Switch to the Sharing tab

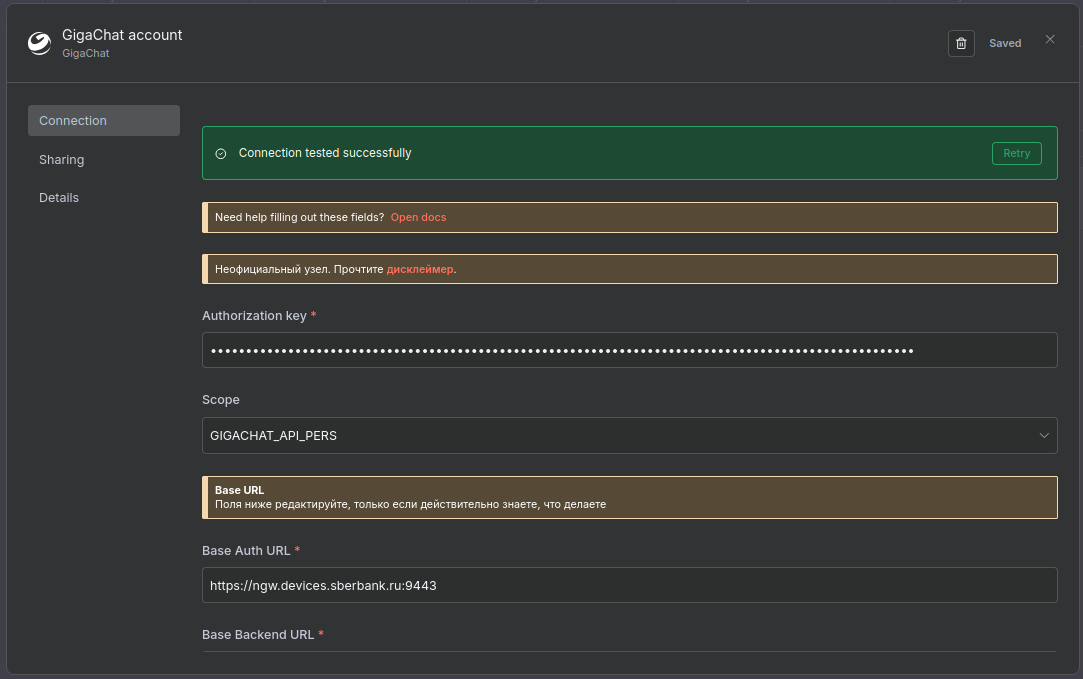pos(61,160)
